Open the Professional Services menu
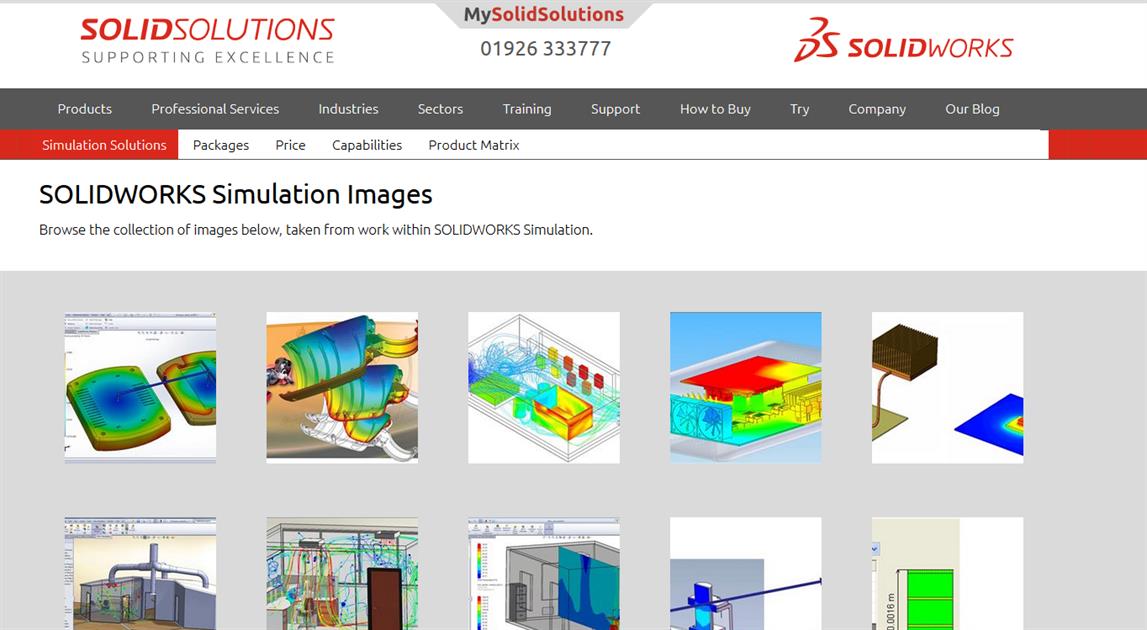Image resolution: width=1147 pixels, height=630 pixels. pos(215,109)
